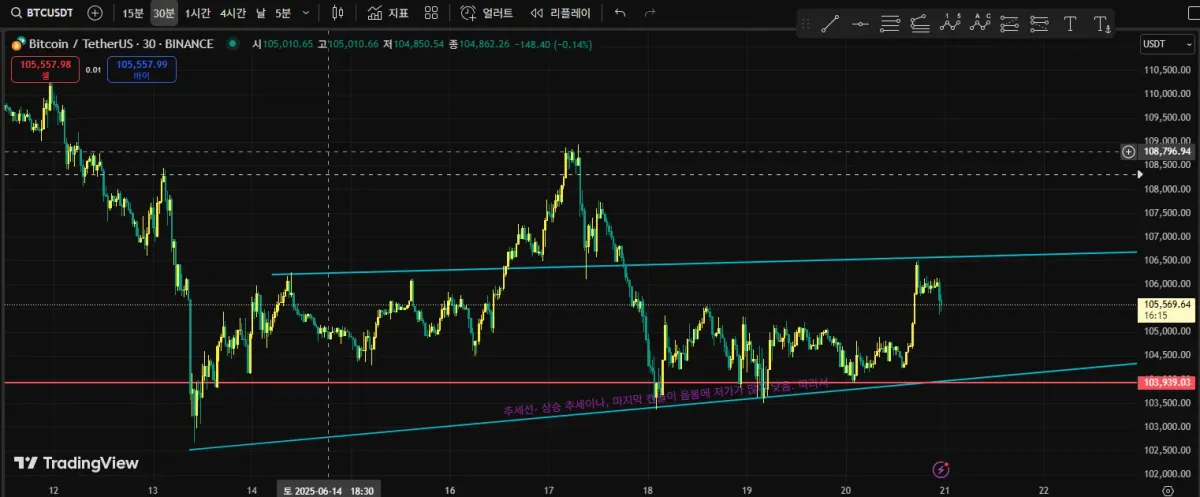Viewport: 1200px width, 497px height.
Task: Click the 시 open value 105,010.65
Action: (x=283, y=44)
